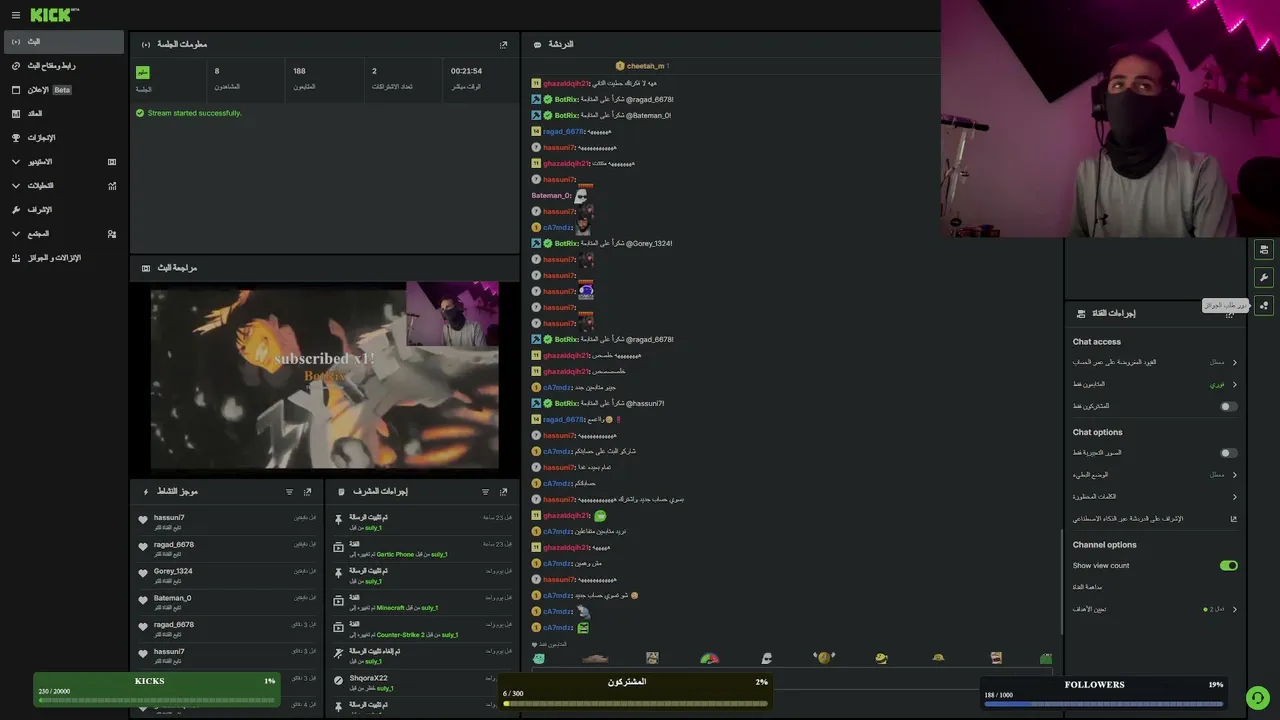Open the Moderation (الإشراف) sidebar item
1280x720 pixels.
[x=64, y=210]
